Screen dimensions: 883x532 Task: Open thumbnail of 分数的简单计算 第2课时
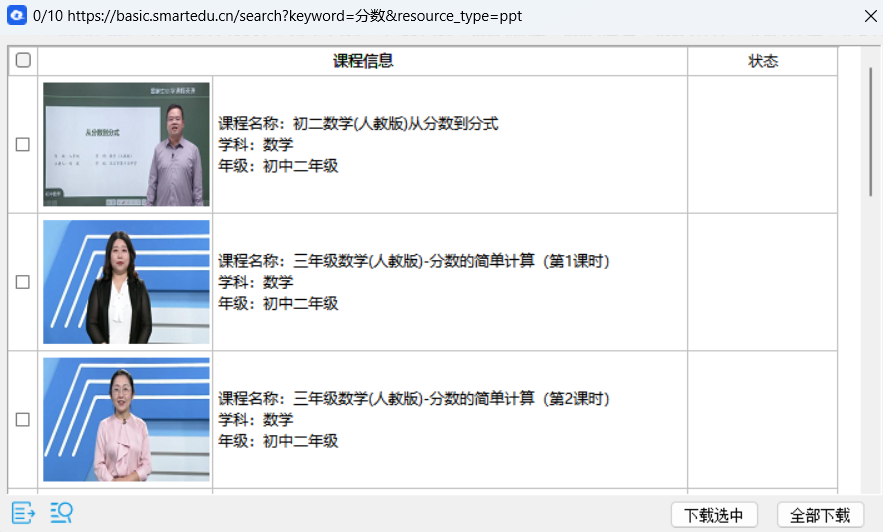[126, 419]
